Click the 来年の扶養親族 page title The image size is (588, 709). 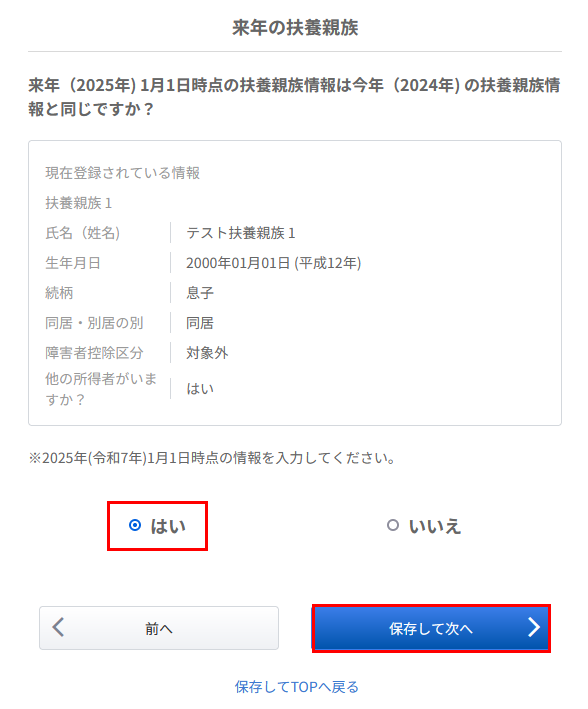coord(295,28)
